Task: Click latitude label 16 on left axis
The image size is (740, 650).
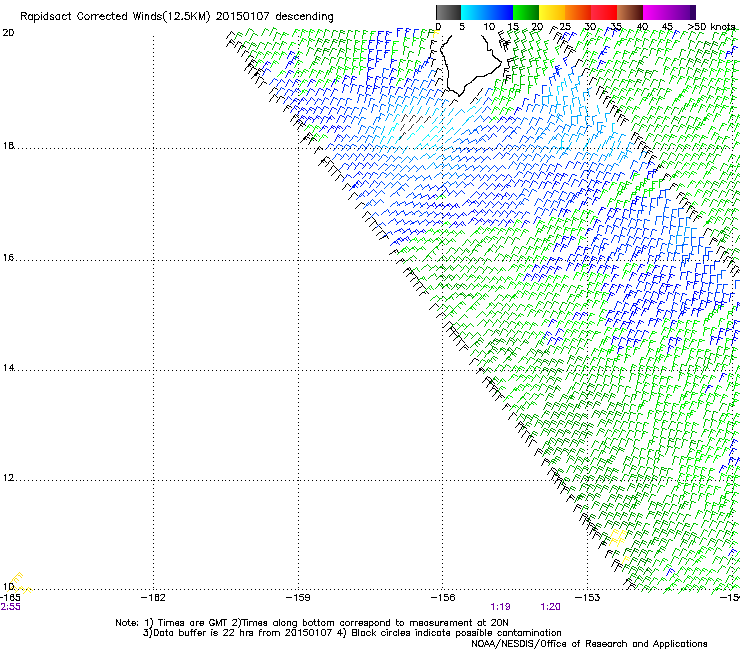Action: [x=8, y=257]
